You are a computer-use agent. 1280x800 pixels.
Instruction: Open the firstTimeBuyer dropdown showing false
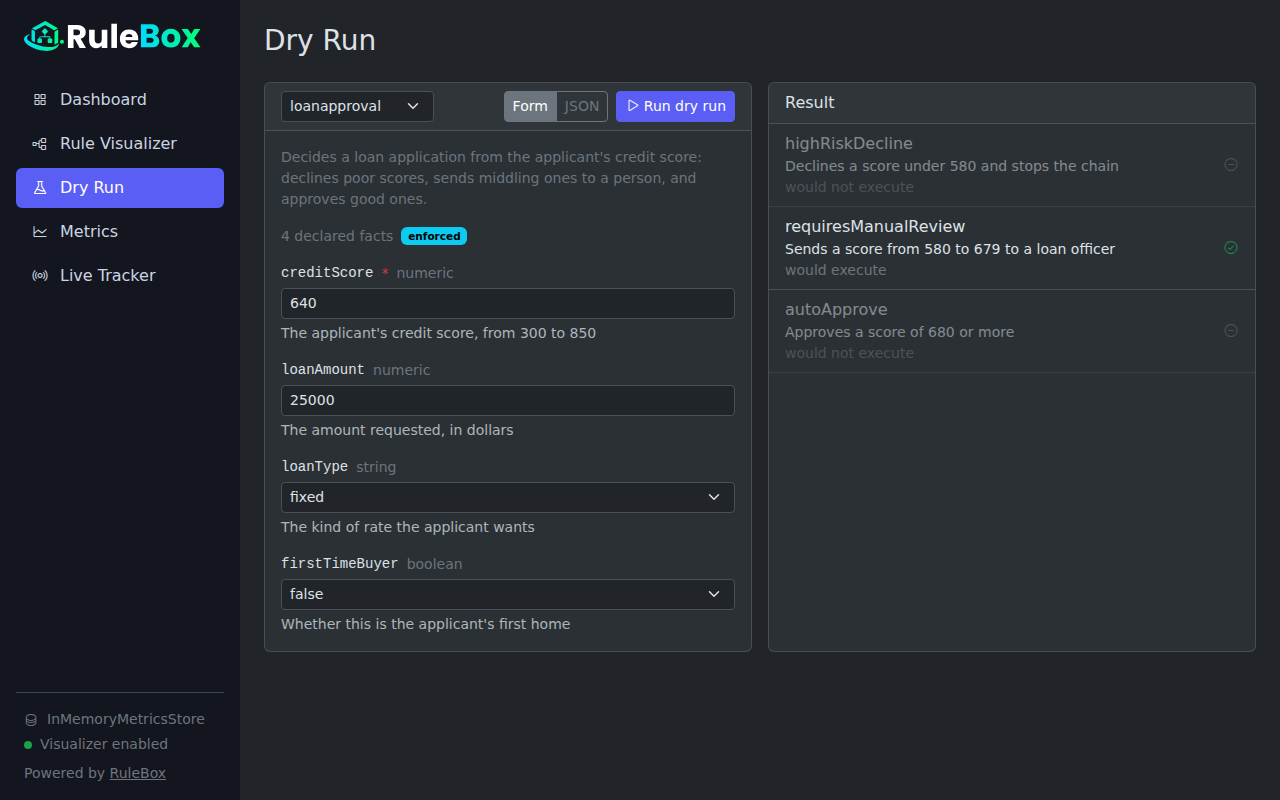pos(508,594)
